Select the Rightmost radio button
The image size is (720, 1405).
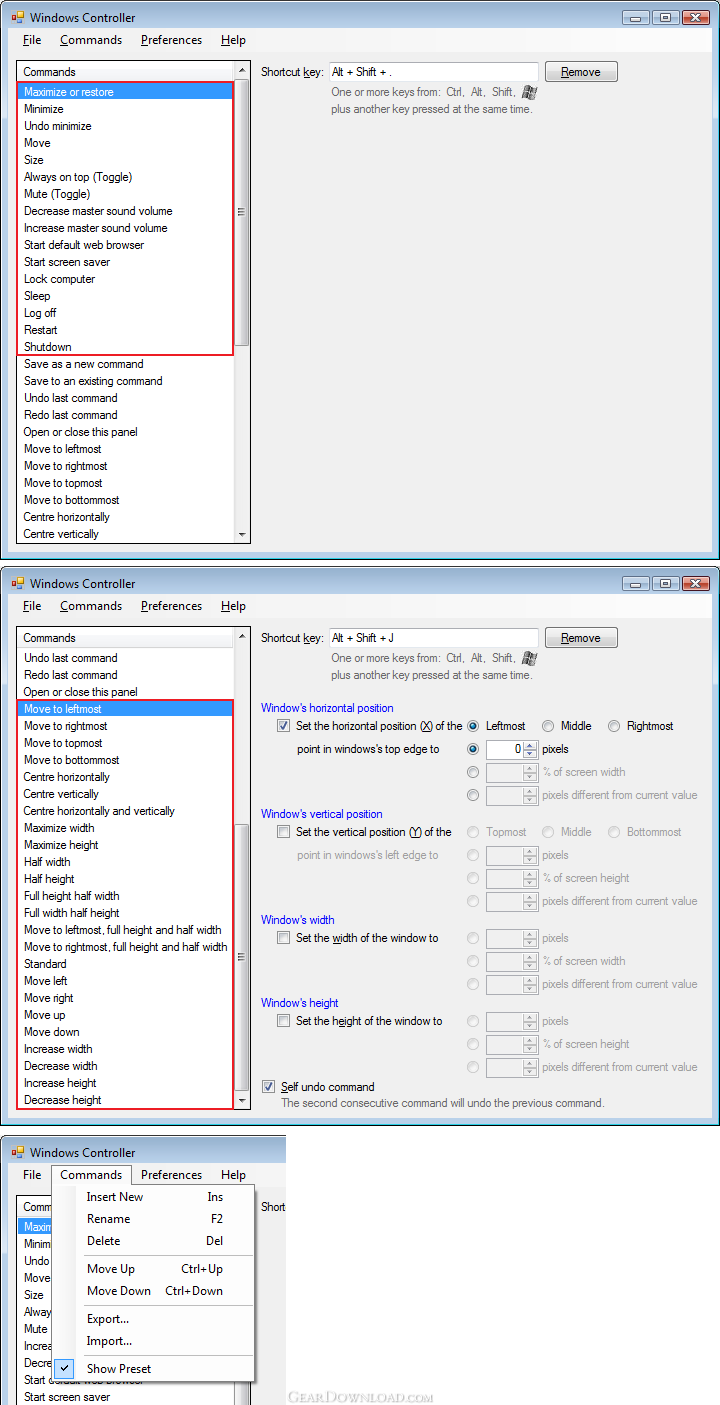pyautogui.click(x=614, y=726)
